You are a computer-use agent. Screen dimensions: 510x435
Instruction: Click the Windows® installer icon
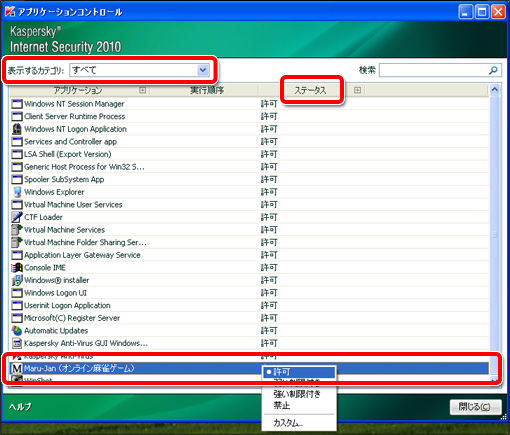point(17,280)
